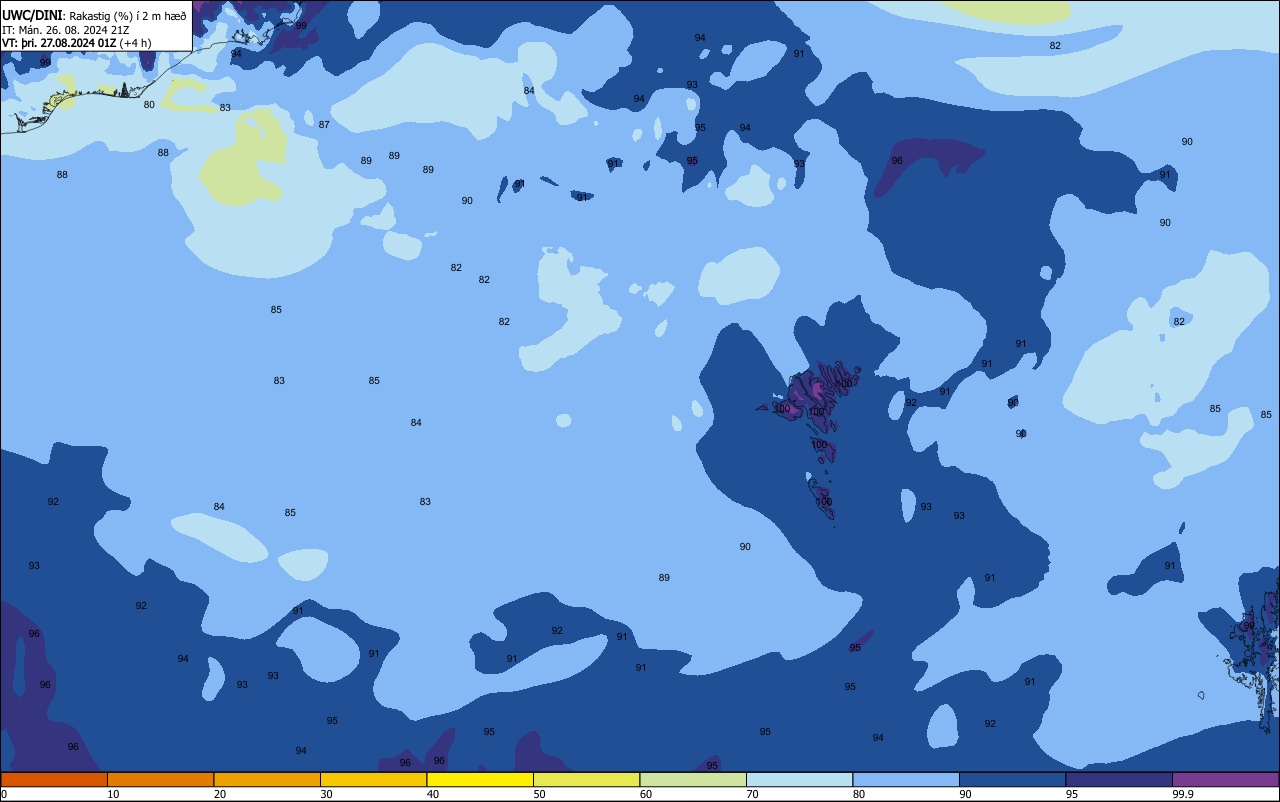The image size is (1280, 802).
Task: Click the 70–80 pale blue legend swatch
Action: (x=799, y=779)
